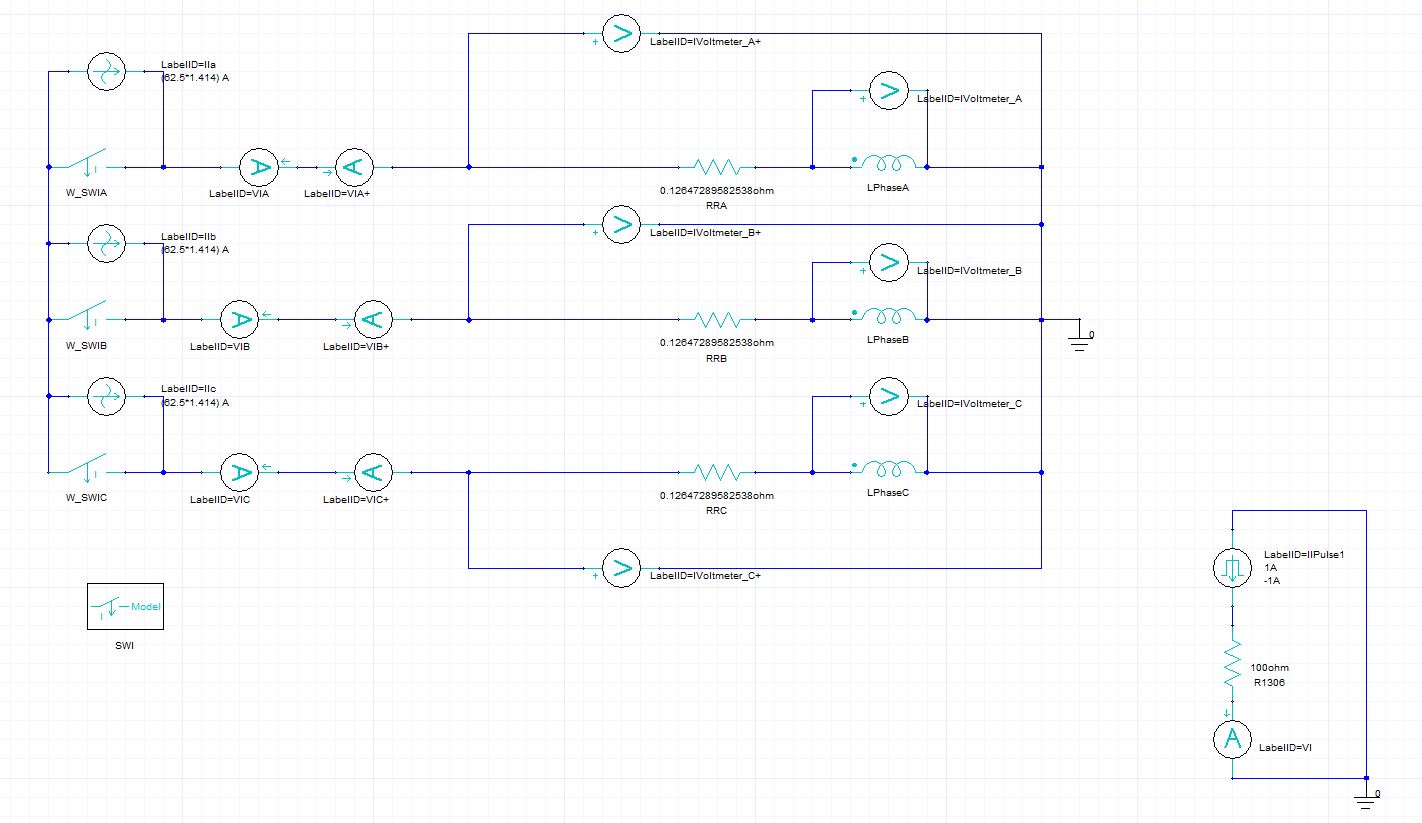The image size is (1422, 823).
Task: Select ground symbol next to phase B line
Action: click(1079, 339)
